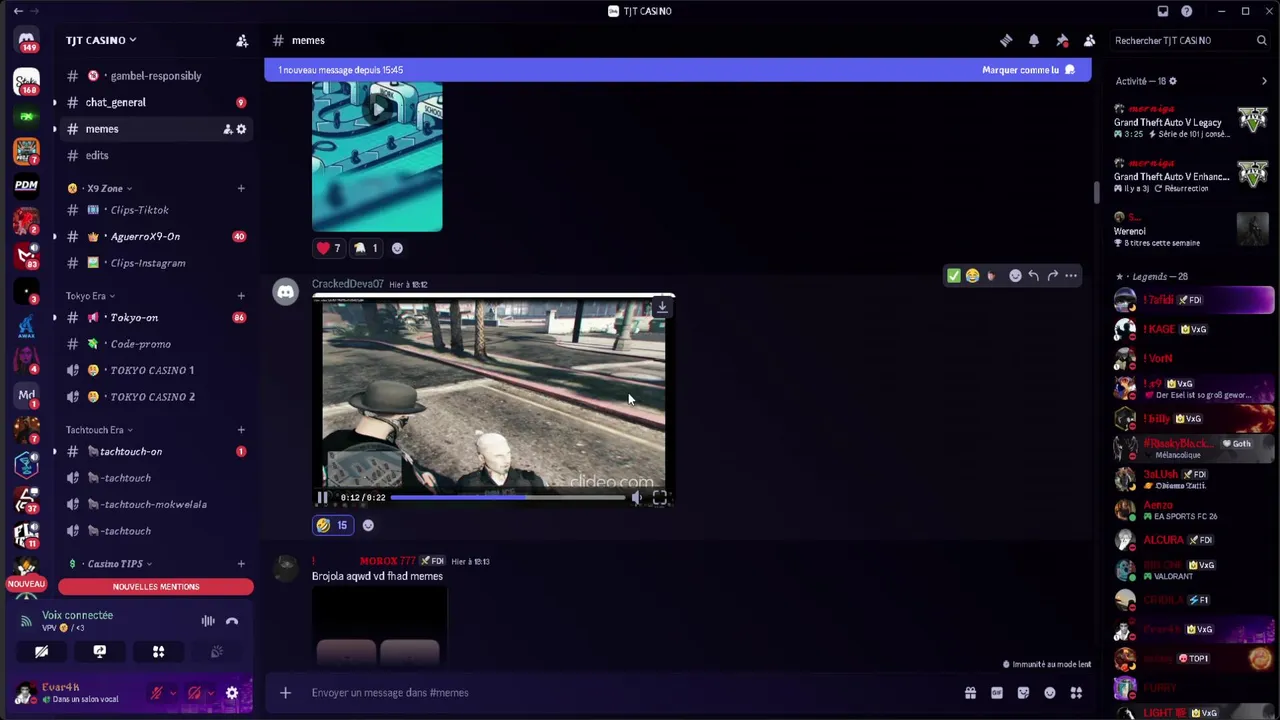Image resolution: width=1280 pixels, height=720 pixels.
Task: Open the microphone input options arrow
Action: [173, 693]
